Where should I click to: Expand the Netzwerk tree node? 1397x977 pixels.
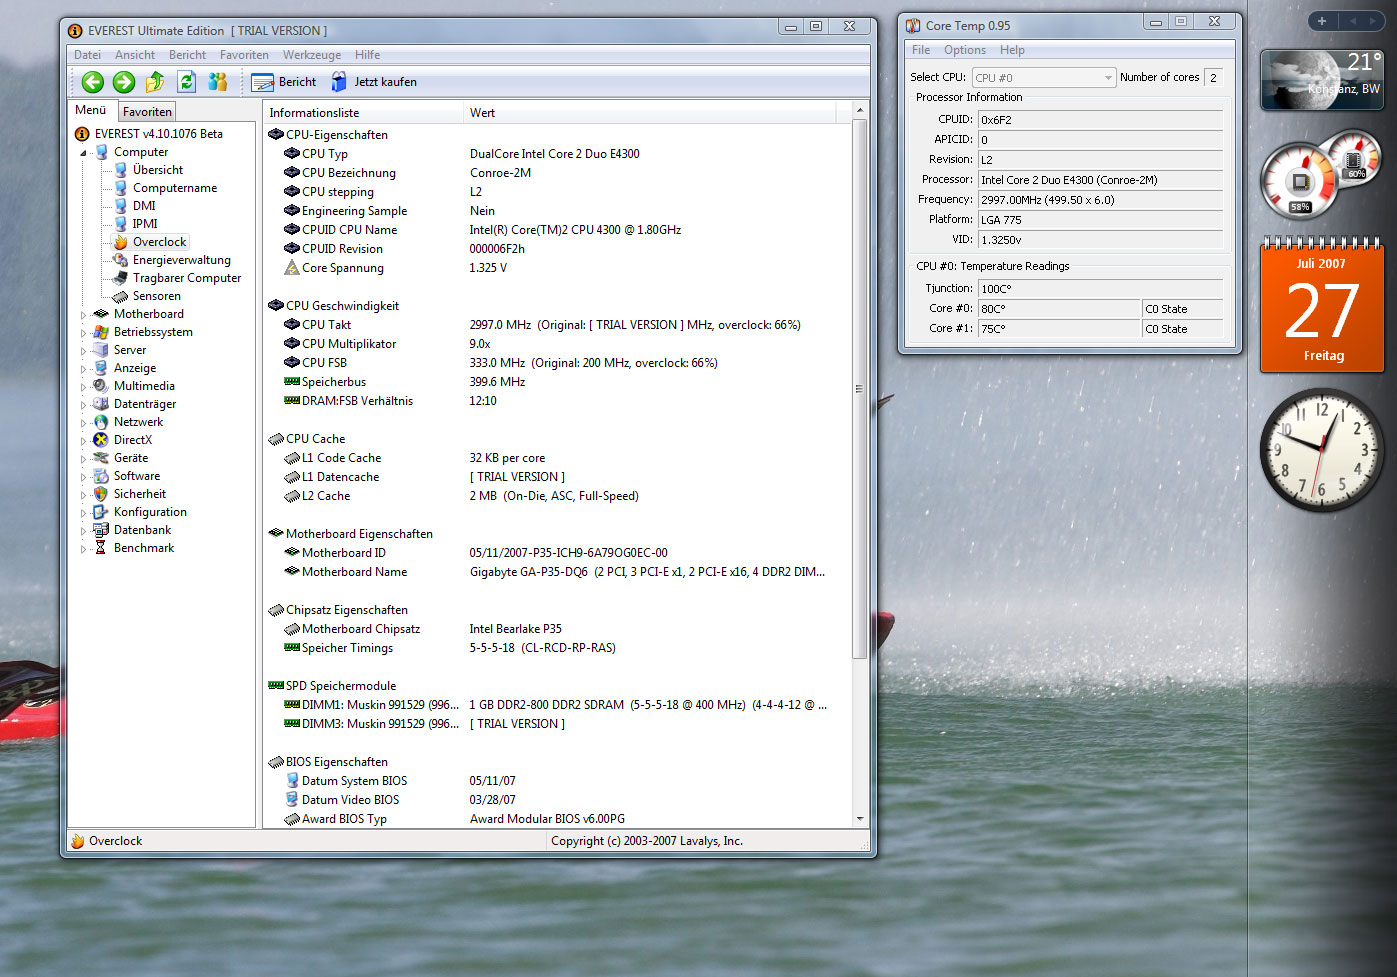84,423
